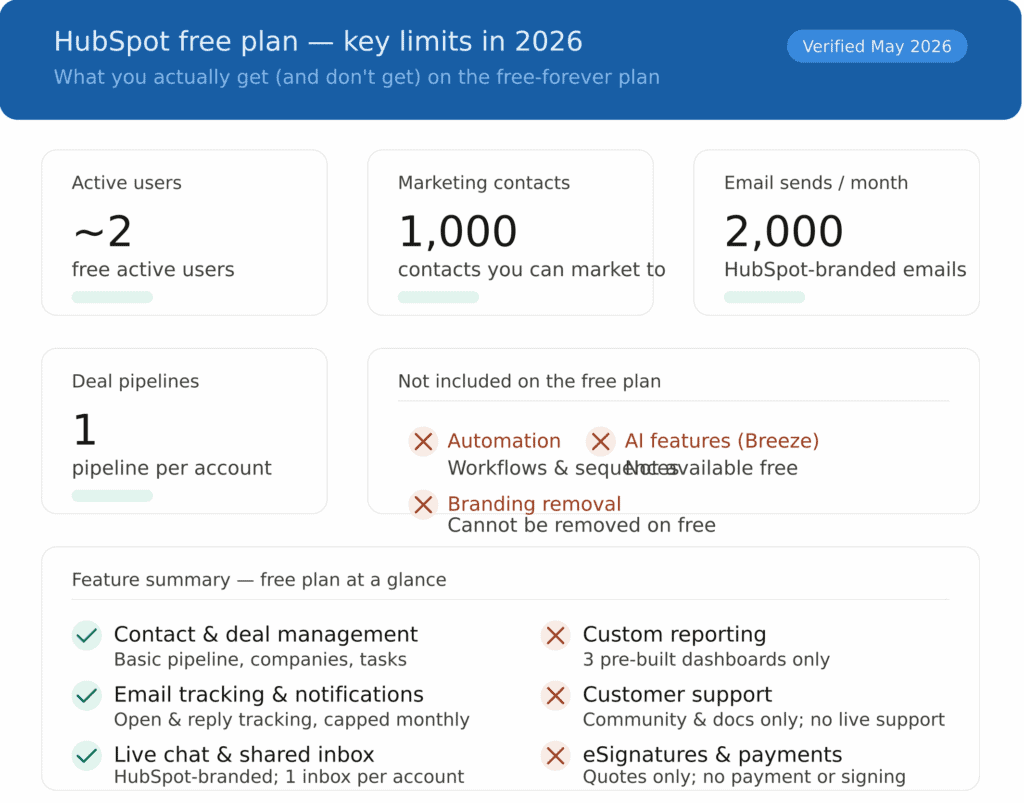This screenshot has height=803, width=1024.
Task: Click the HubSpot-branded emails caption
Action: tap(845, 269)
